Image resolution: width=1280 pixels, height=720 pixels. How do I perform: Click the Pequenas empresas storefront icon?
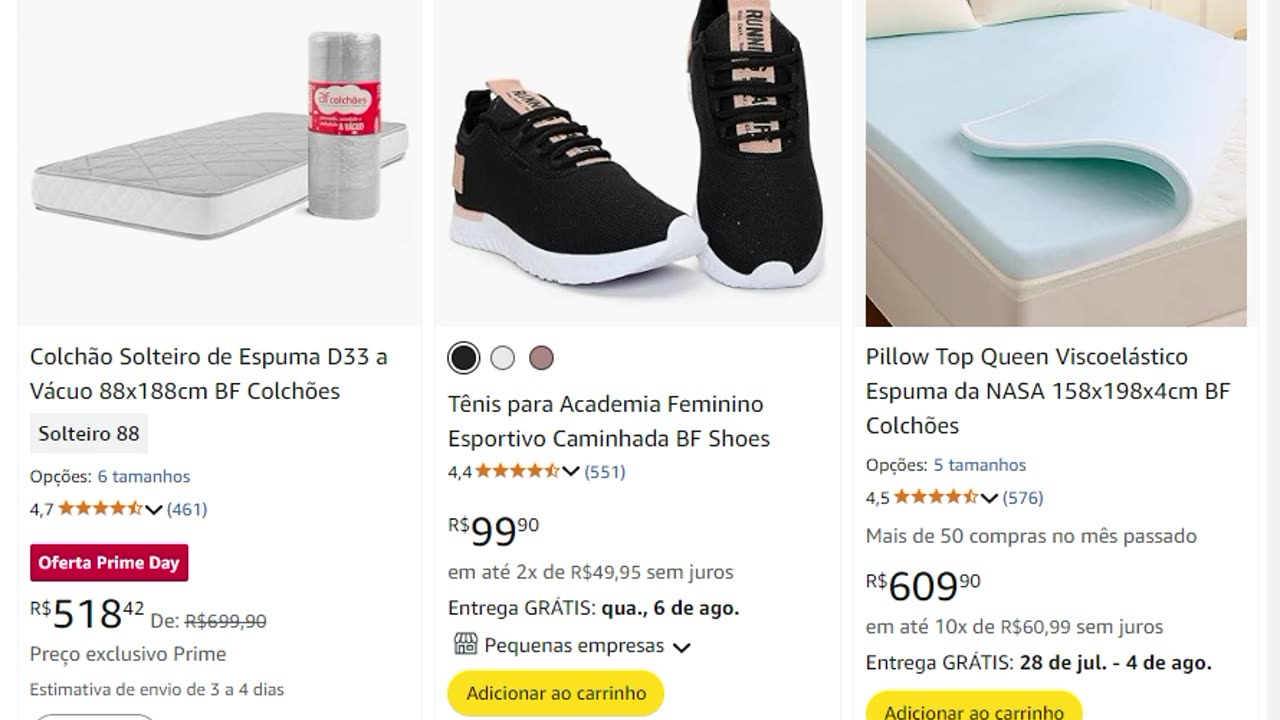(465, 645)
